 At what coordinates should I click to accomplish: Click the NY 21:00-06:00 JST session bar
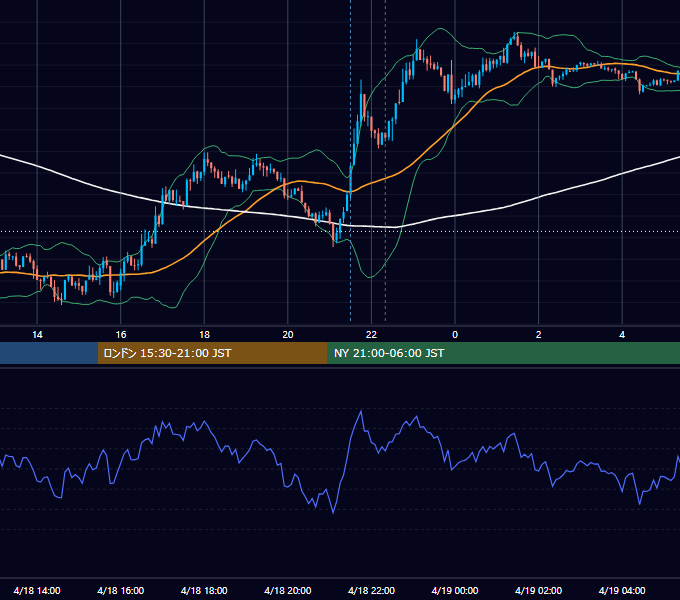point(503,353)
